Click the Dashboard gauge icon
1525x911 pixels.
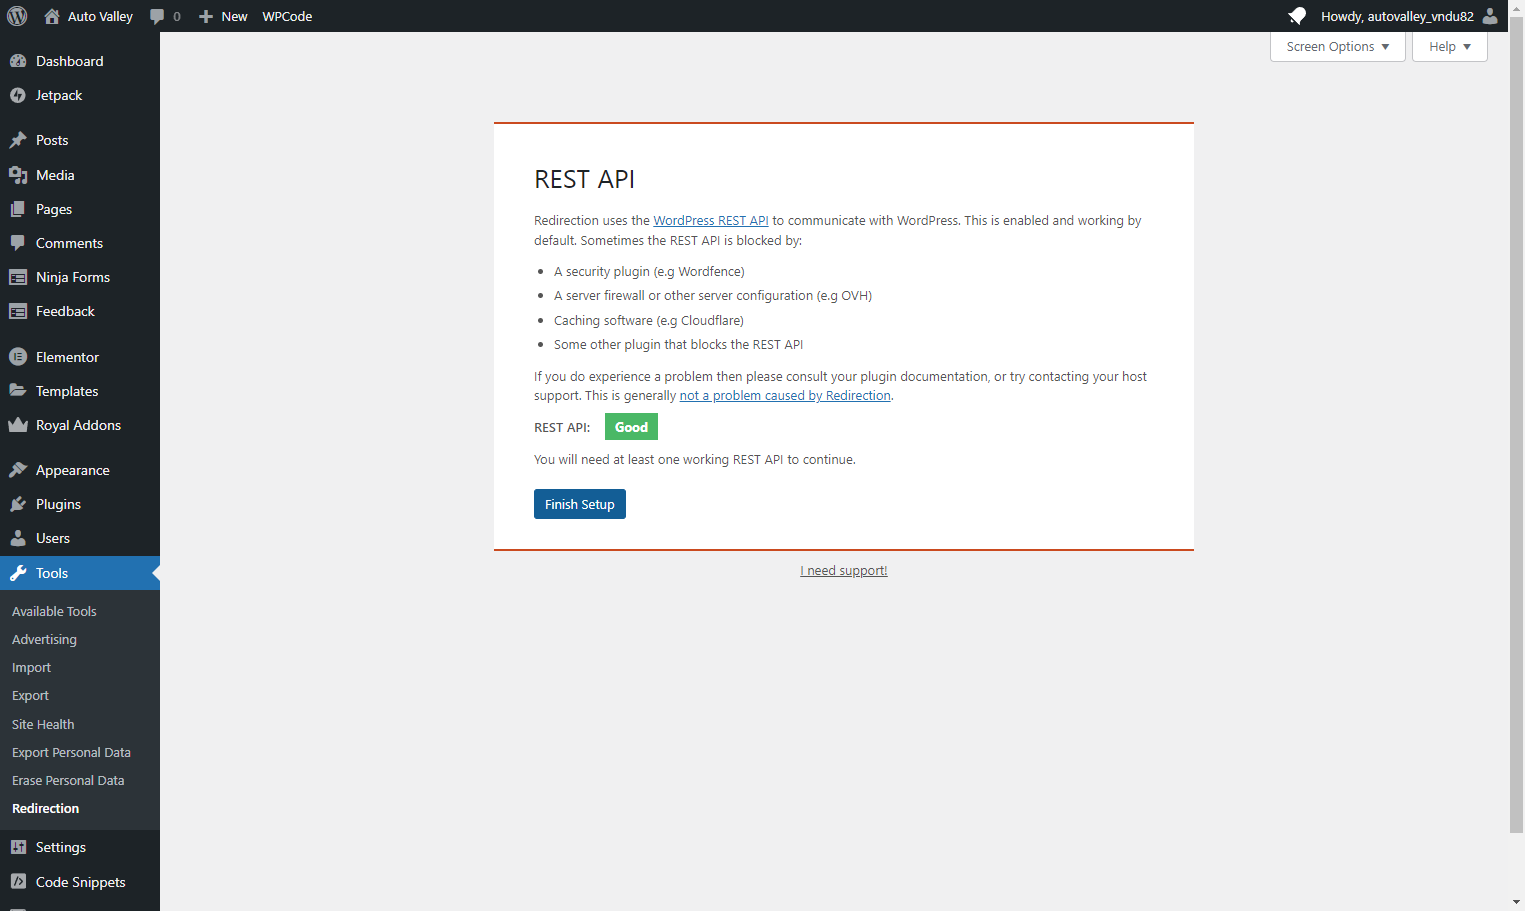(x=18, y=61)
